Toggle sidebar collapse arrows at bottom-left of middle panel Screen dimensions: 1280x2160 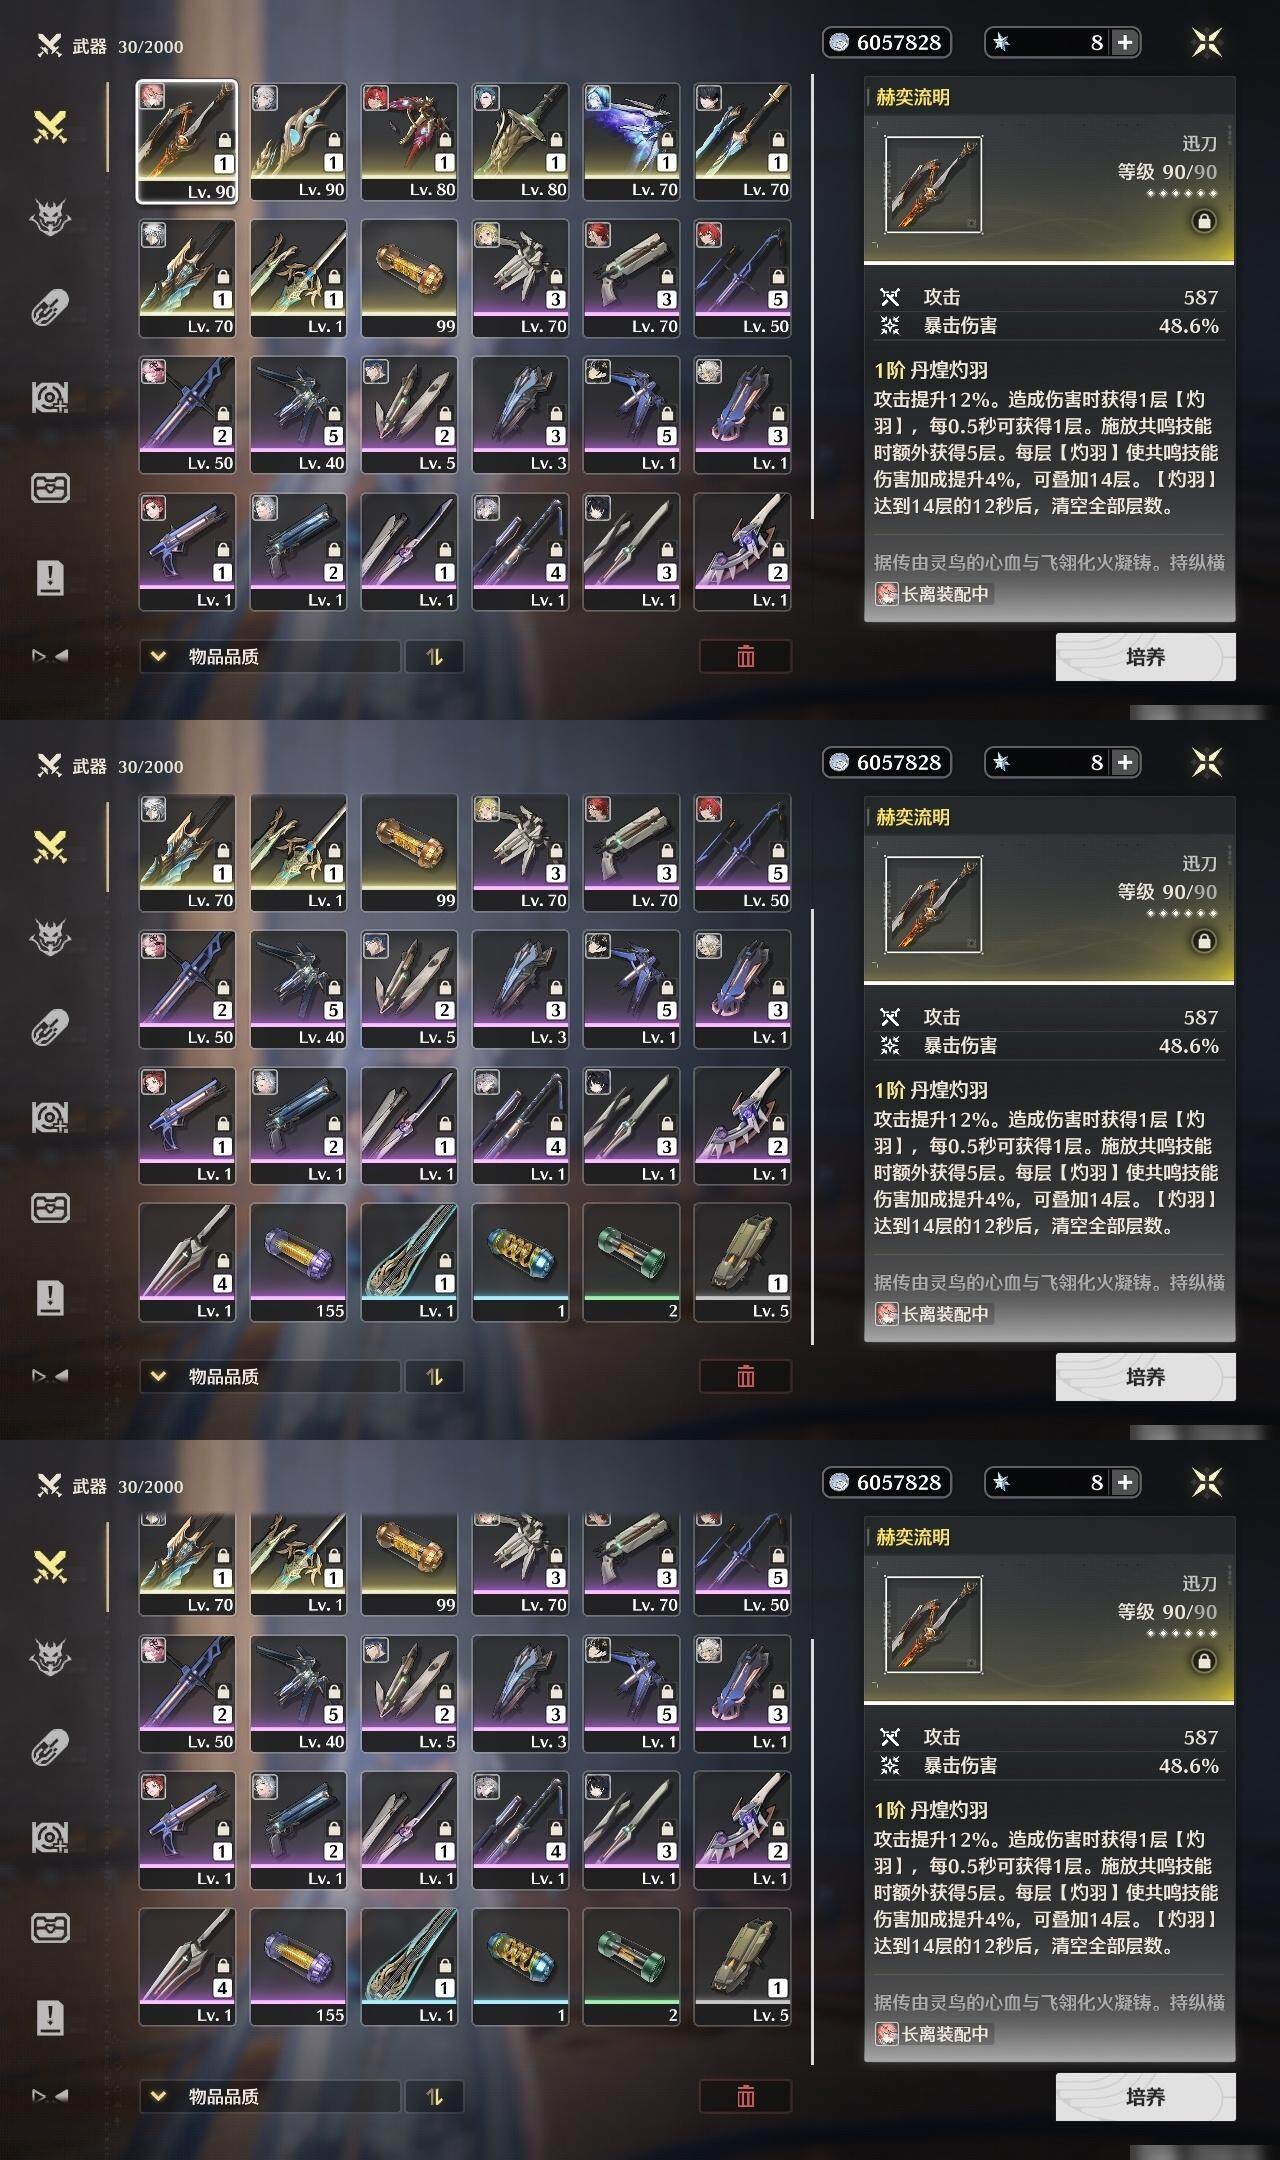coord(50,1376)
